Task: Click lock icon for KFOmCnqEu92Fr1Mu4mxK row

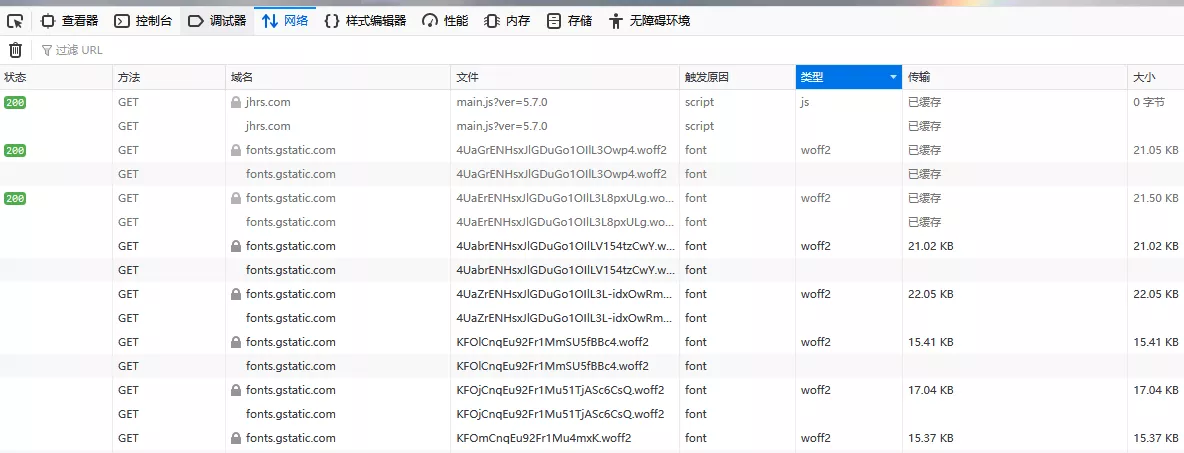Action: 236,438
